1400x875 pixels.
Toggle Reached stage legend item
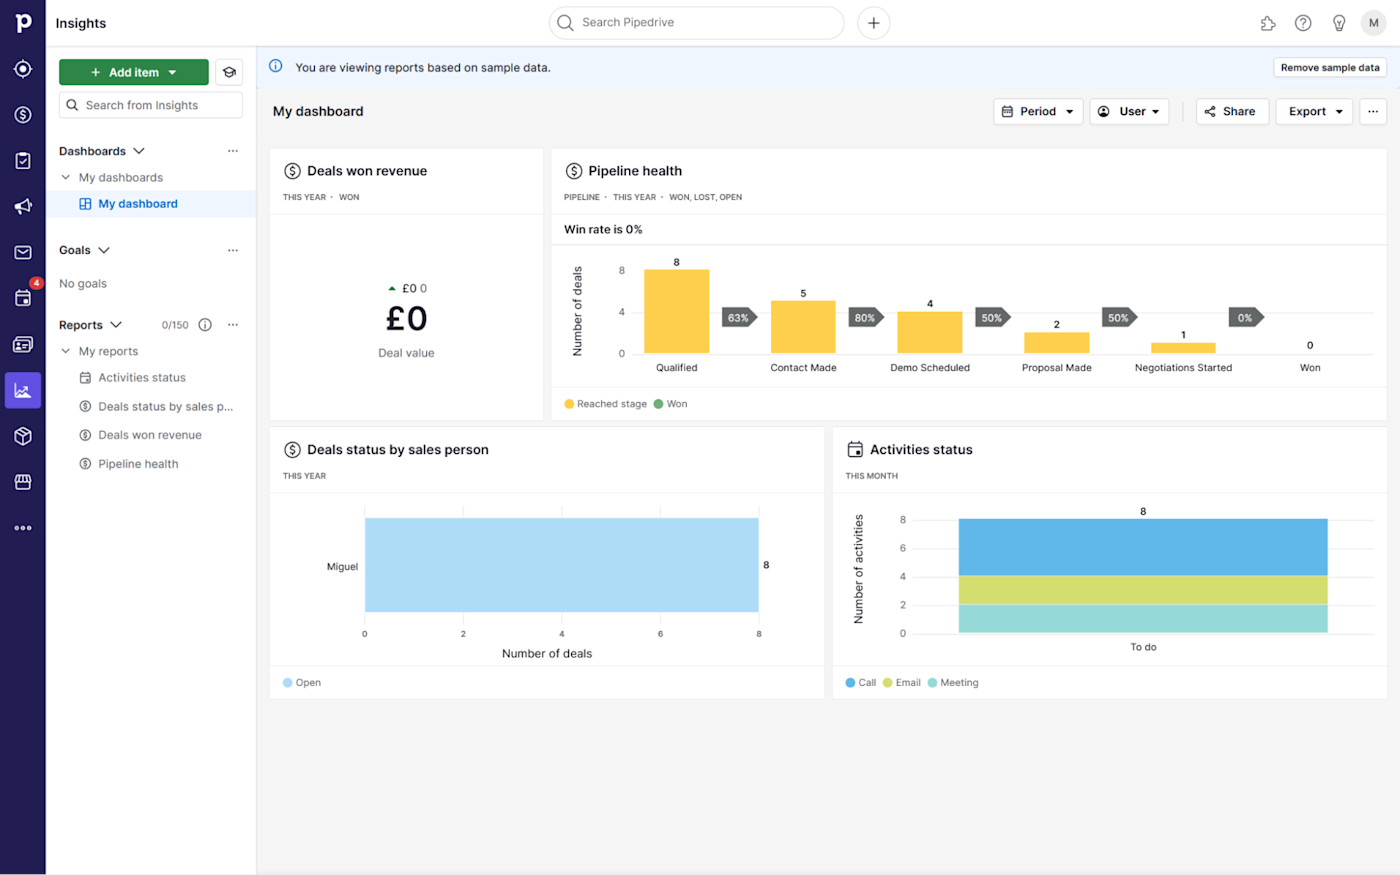tap(606, 404)
